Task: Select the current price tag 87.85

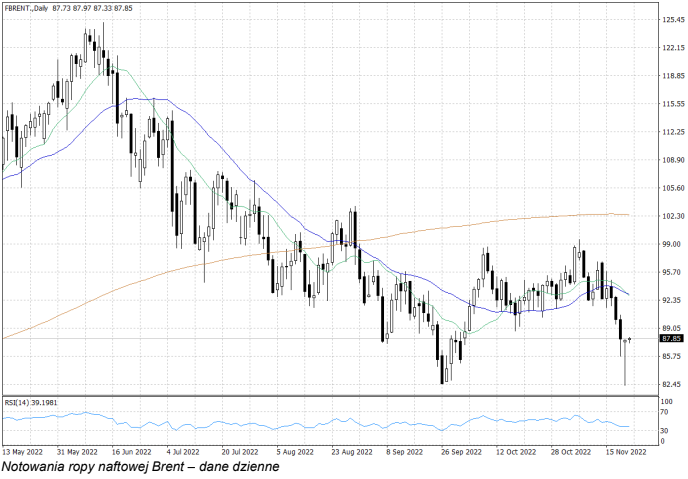Action: (672, 339)
